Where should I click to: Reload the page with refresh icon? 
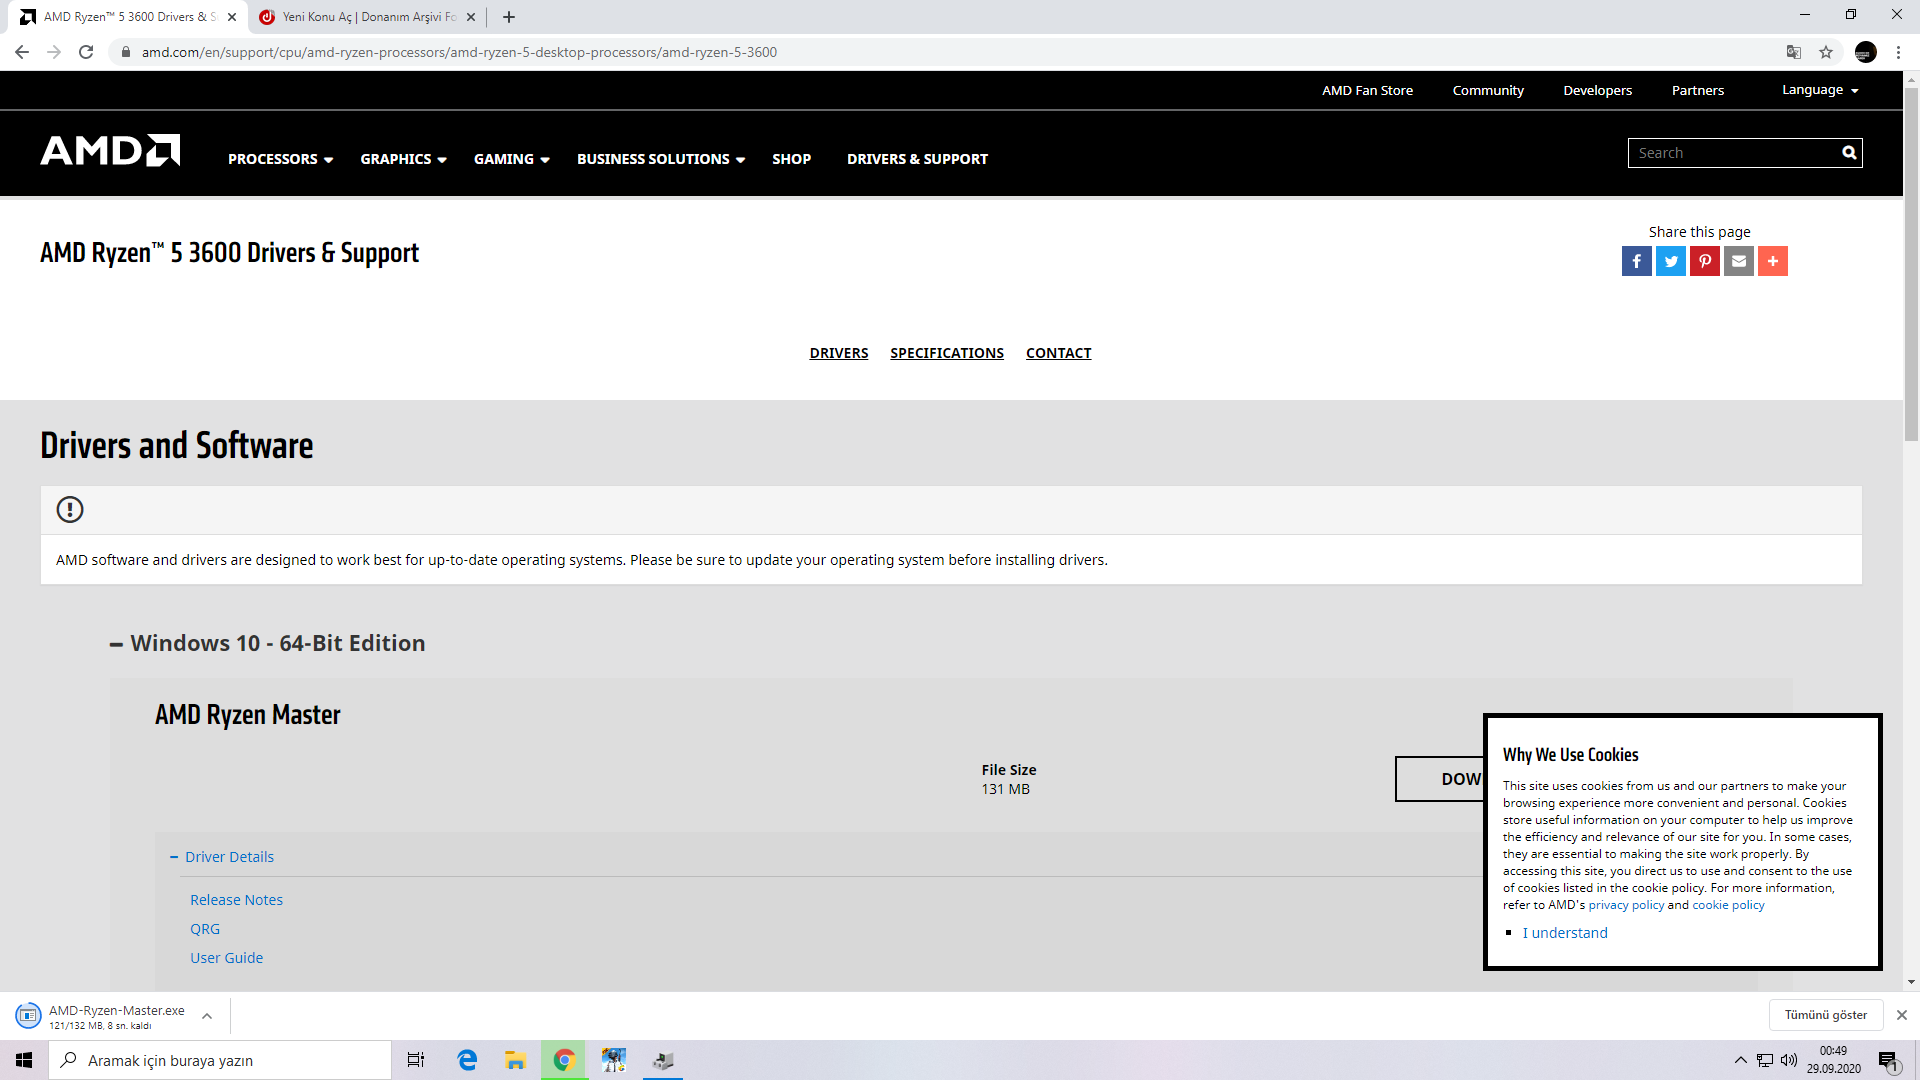click(x=86, y=52)
